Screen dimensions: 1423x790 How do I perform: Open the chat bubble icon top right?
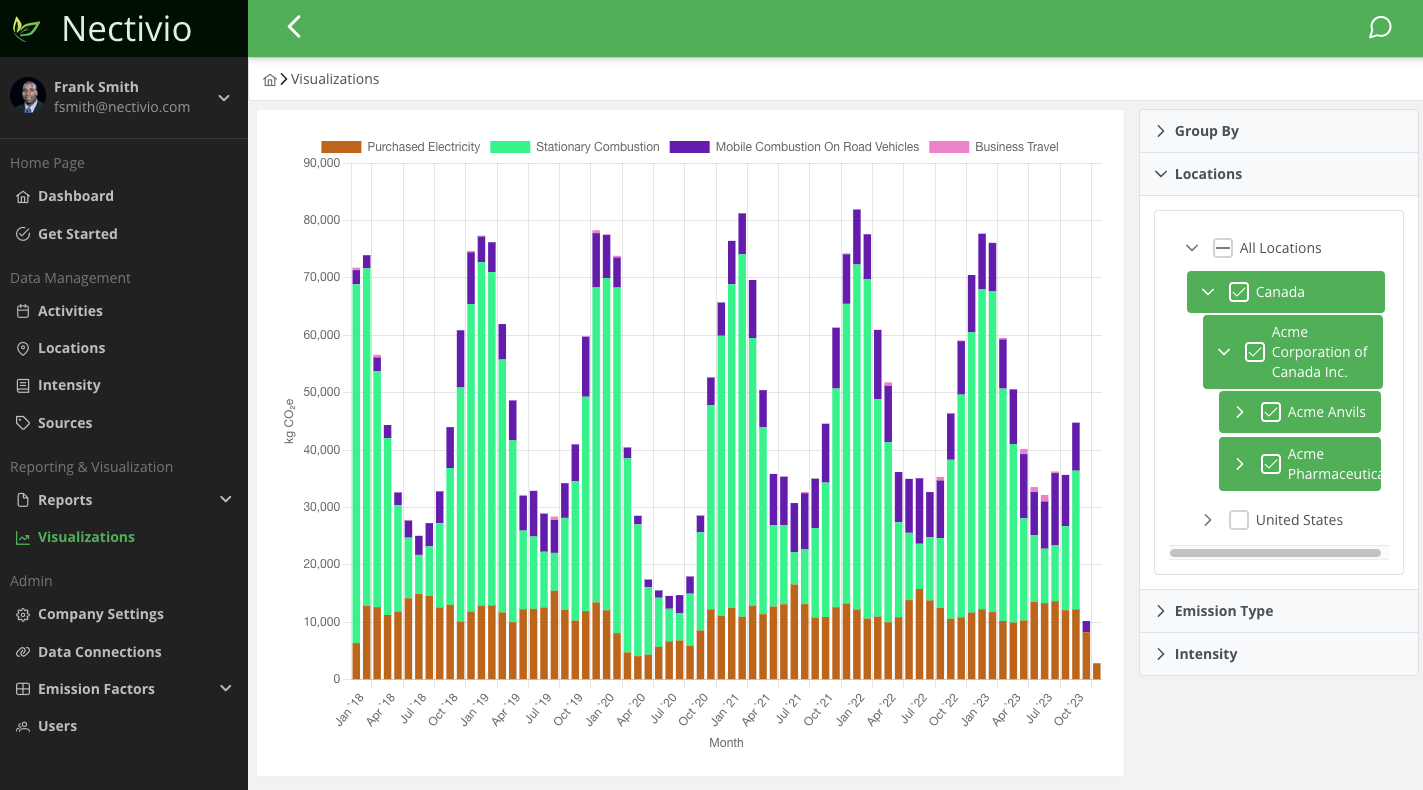(x=1381, y=27)
